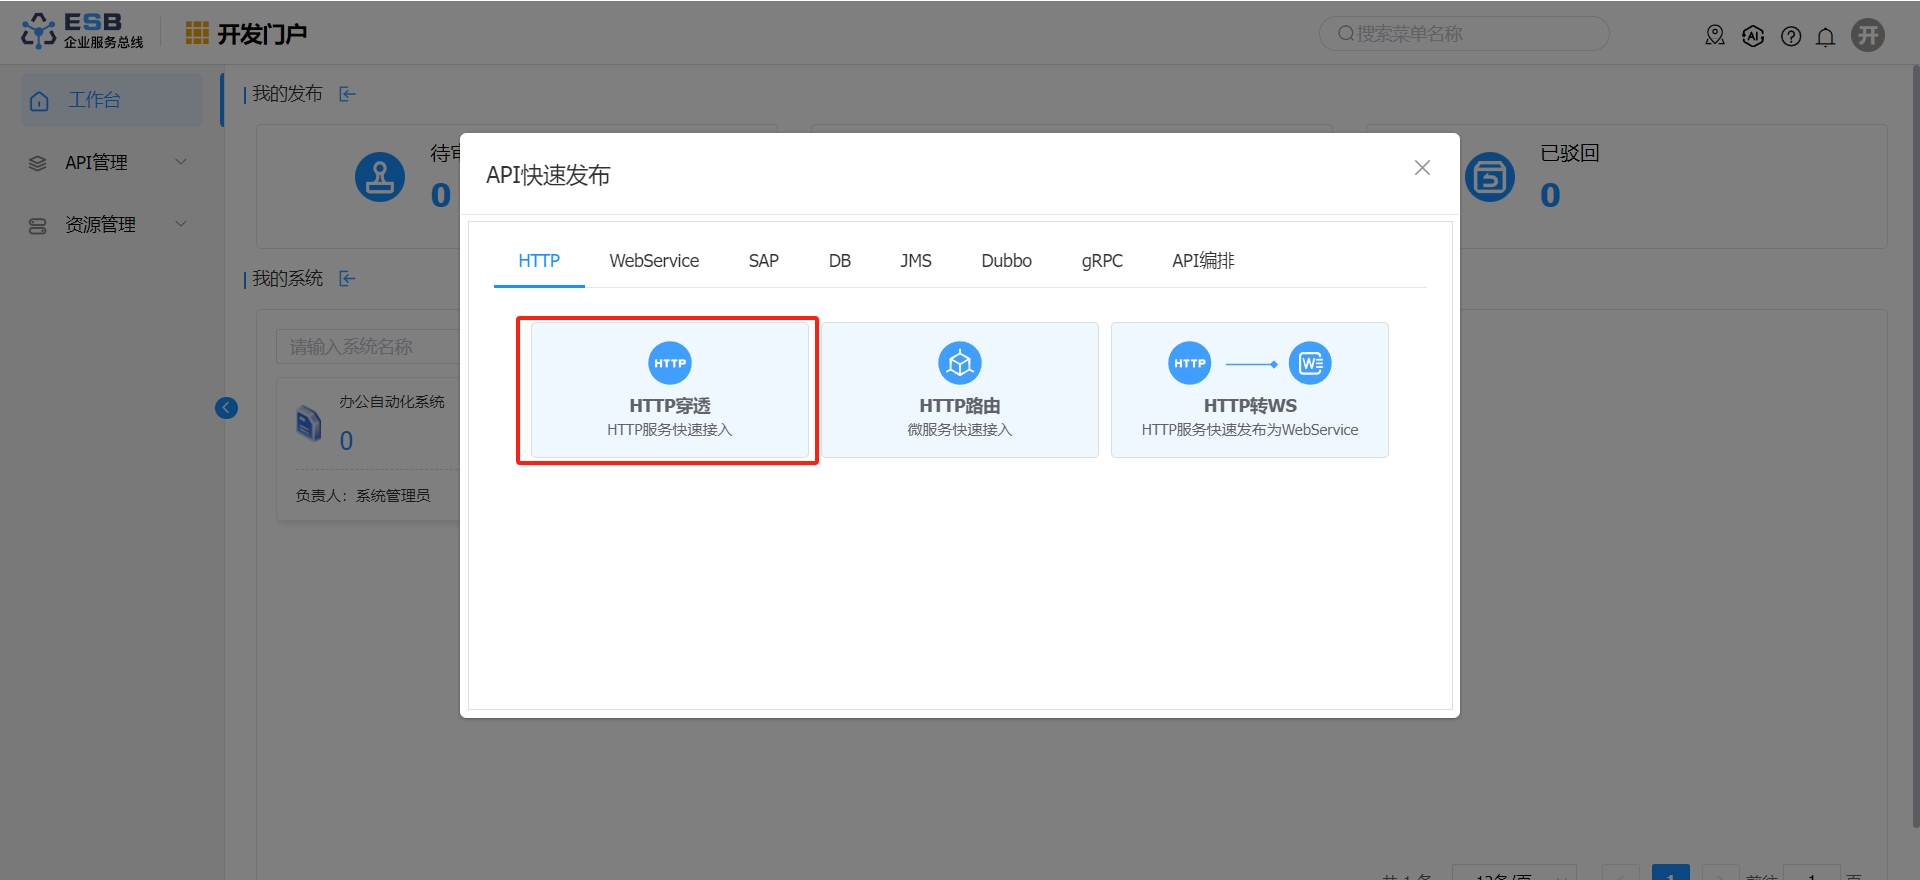Viewport: 1920px width, 880px height.
Task: Expand the API管理 sidebar menu
Action: click(108, 162)
